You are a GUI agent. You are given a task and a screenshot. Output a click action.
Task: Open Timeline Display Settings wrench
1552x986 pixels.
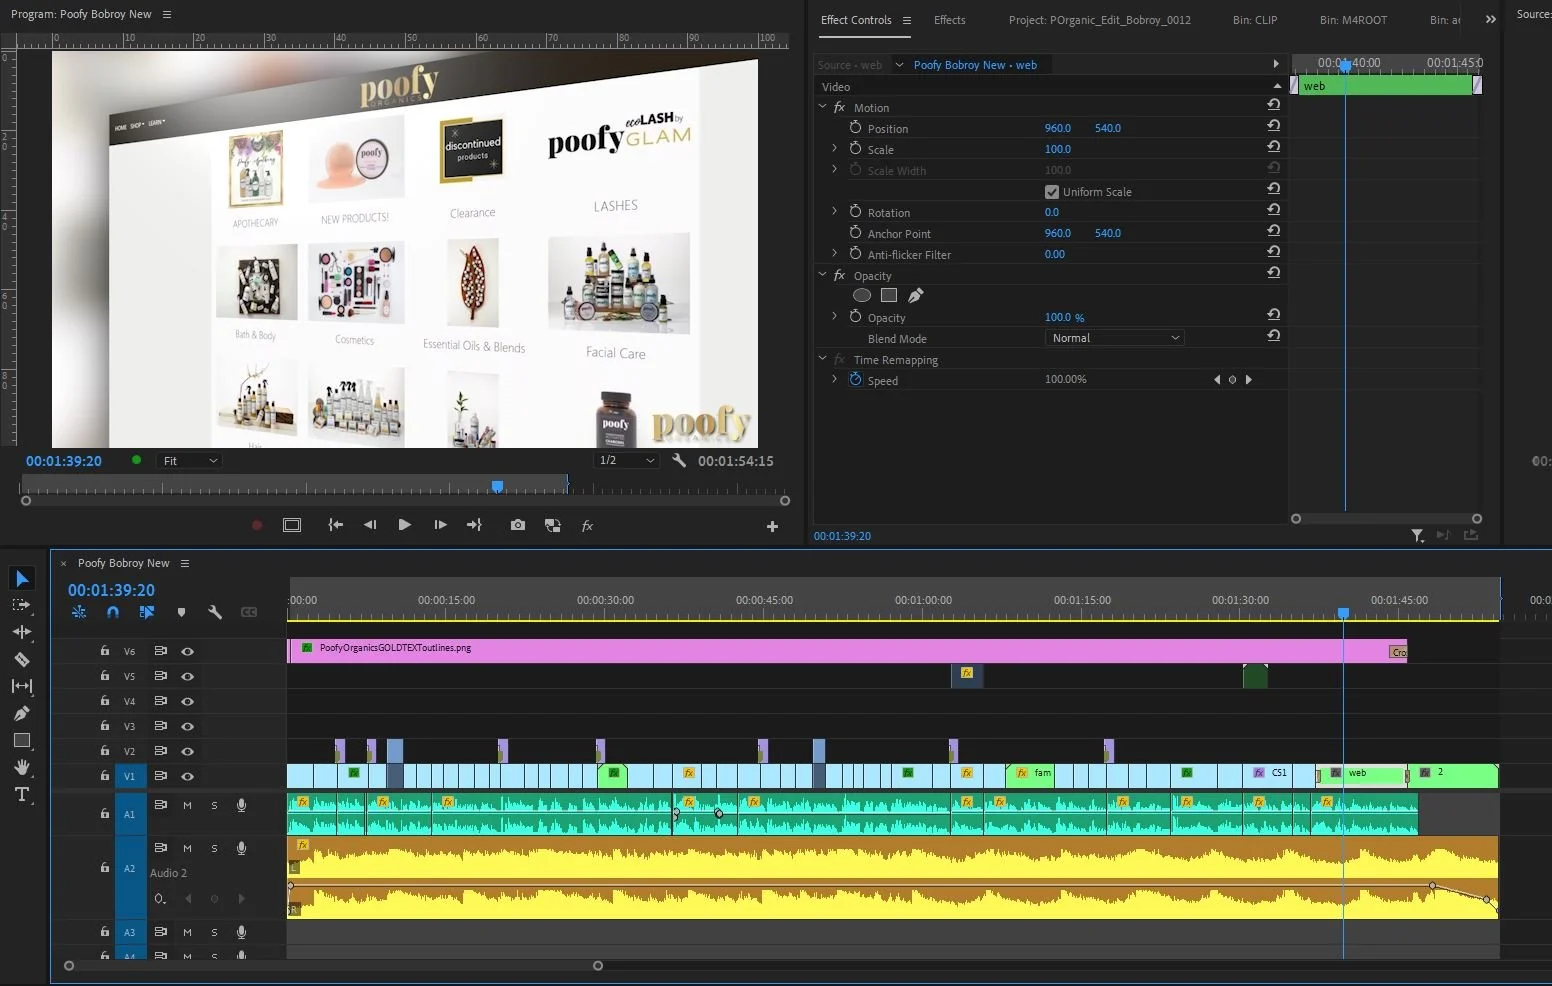pyautogui.click(x=214, y=612)
